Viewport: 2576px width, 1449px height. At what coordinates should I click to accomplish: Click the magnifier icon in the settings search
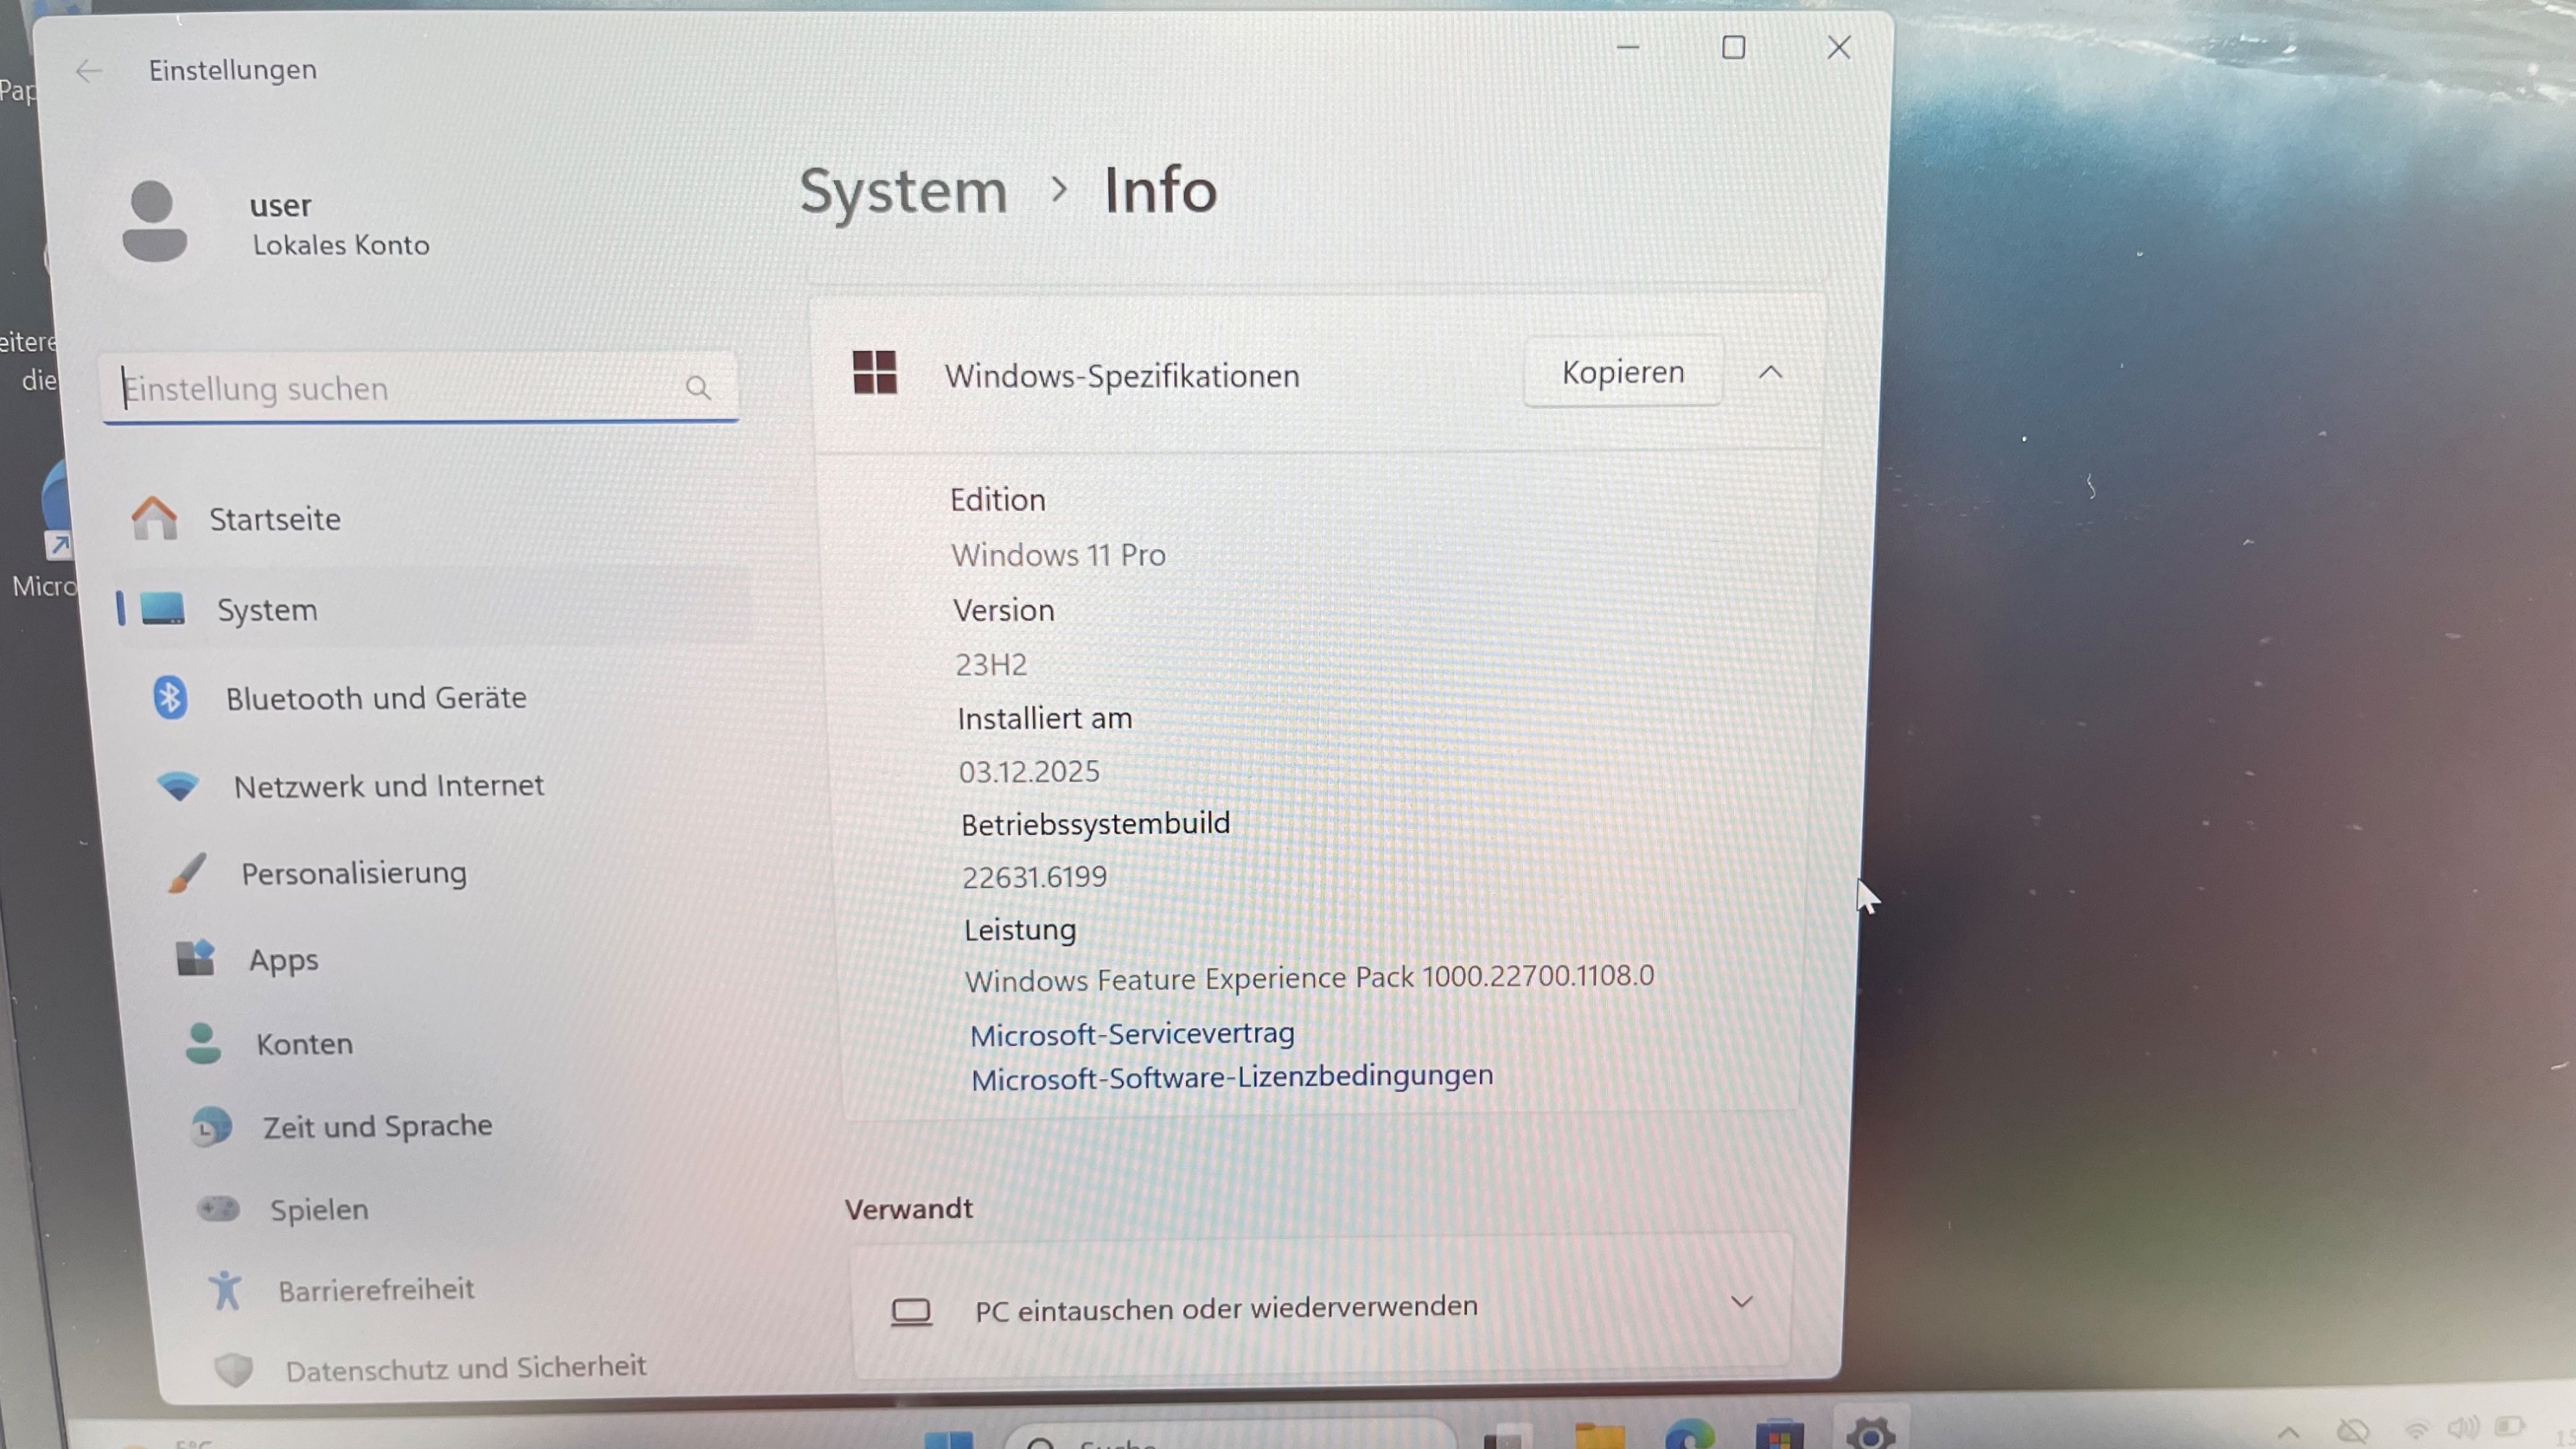click(698, 388)
